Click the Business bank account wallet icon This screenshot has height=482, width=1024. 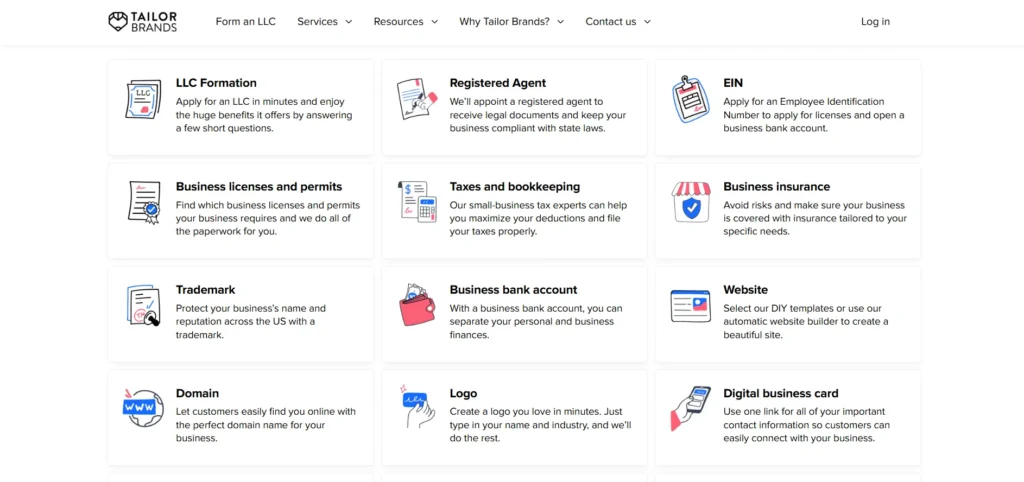click(416, 306)
